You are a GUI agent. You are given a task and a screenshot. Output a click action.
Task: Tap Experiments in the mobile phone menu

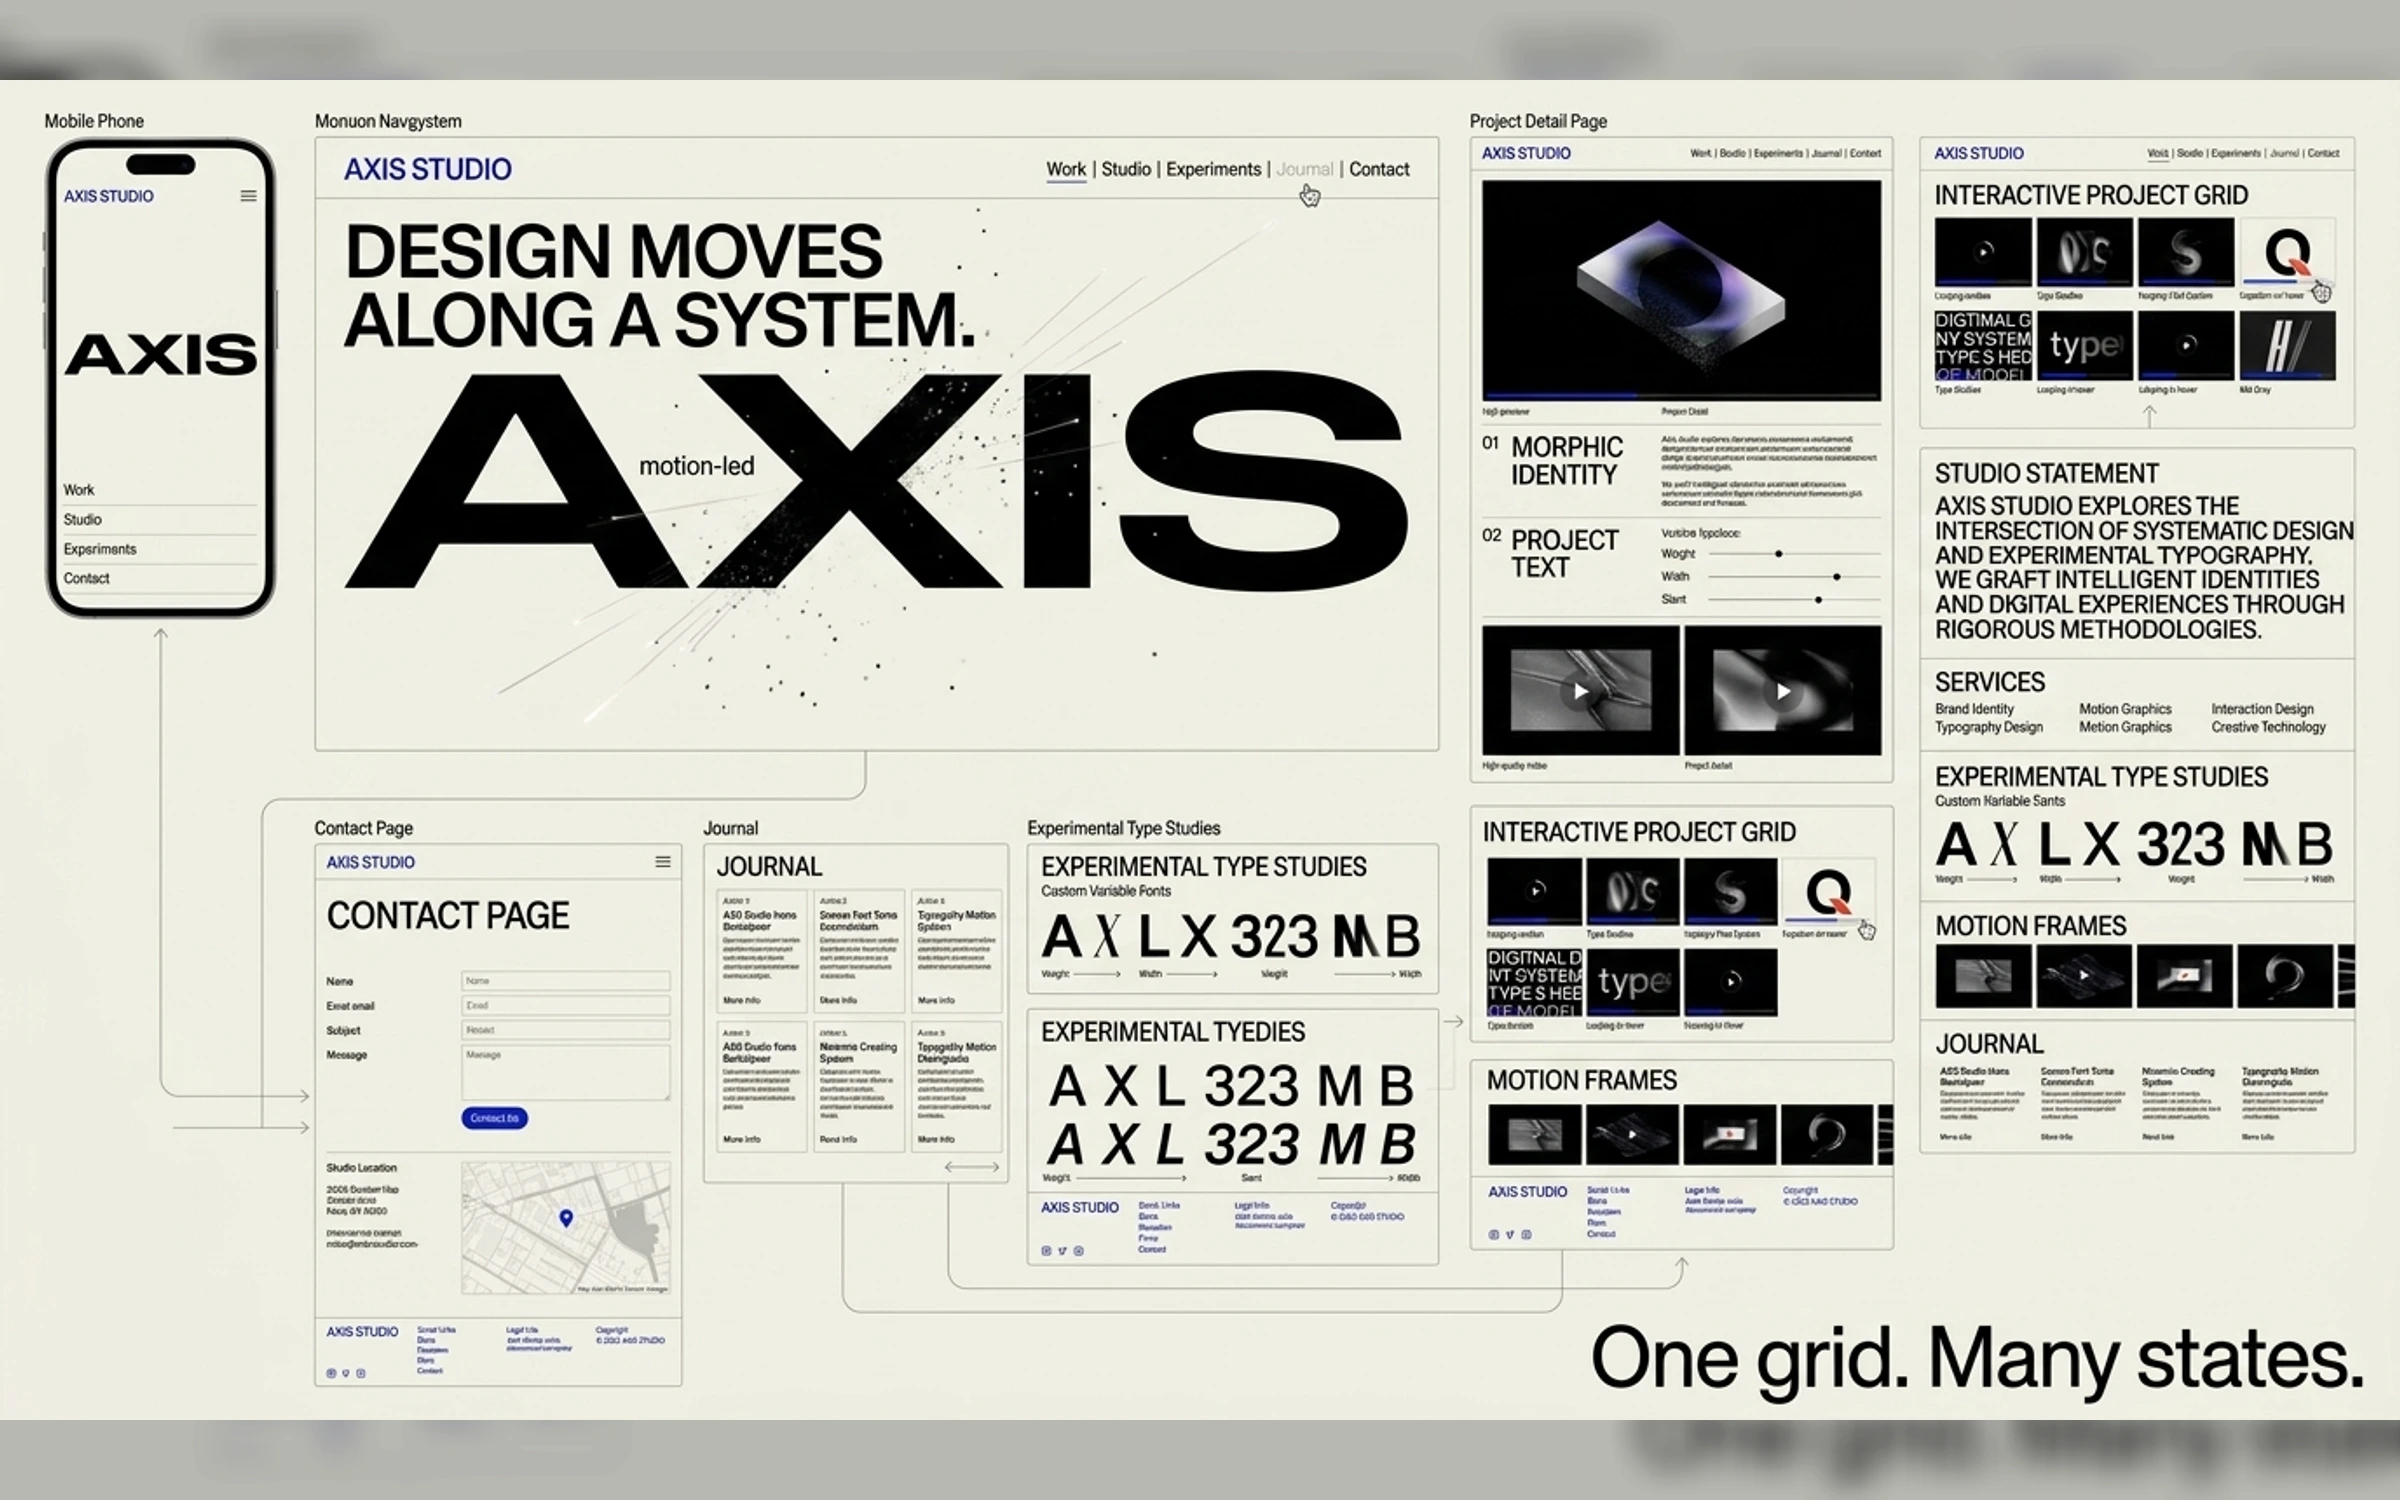pos(100,549)
